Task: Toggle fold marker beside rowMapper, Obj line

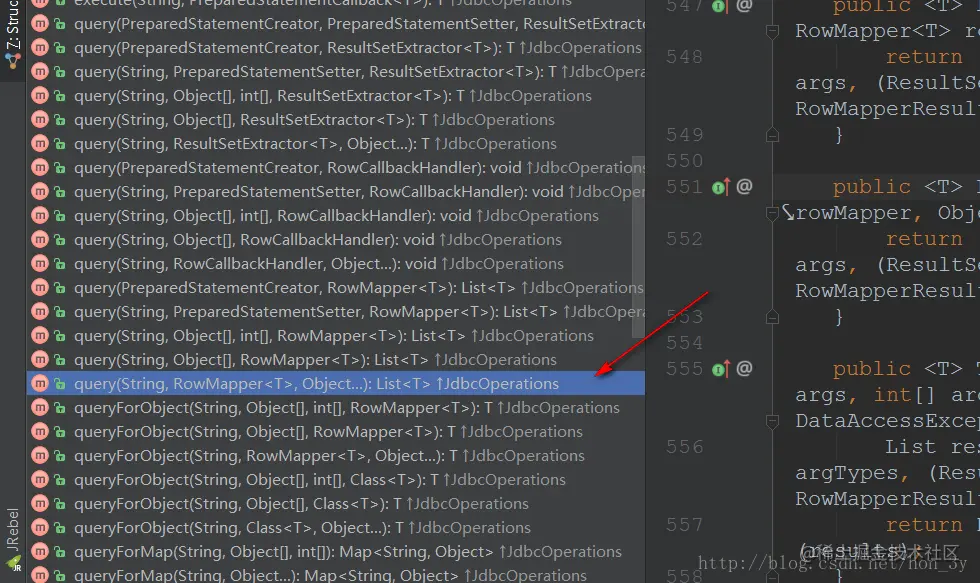Action: coord(772,214)
